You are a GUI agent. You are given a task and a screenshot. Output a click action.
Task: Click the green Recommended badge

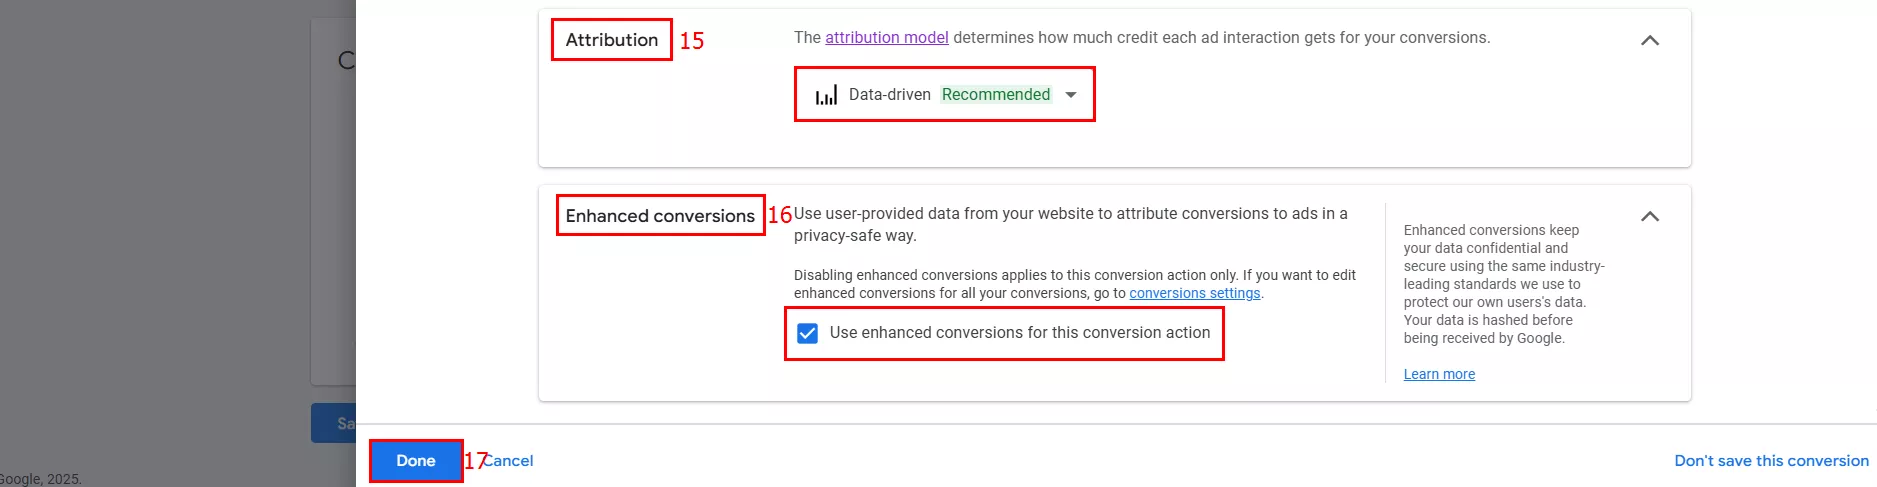click(996, 95)
